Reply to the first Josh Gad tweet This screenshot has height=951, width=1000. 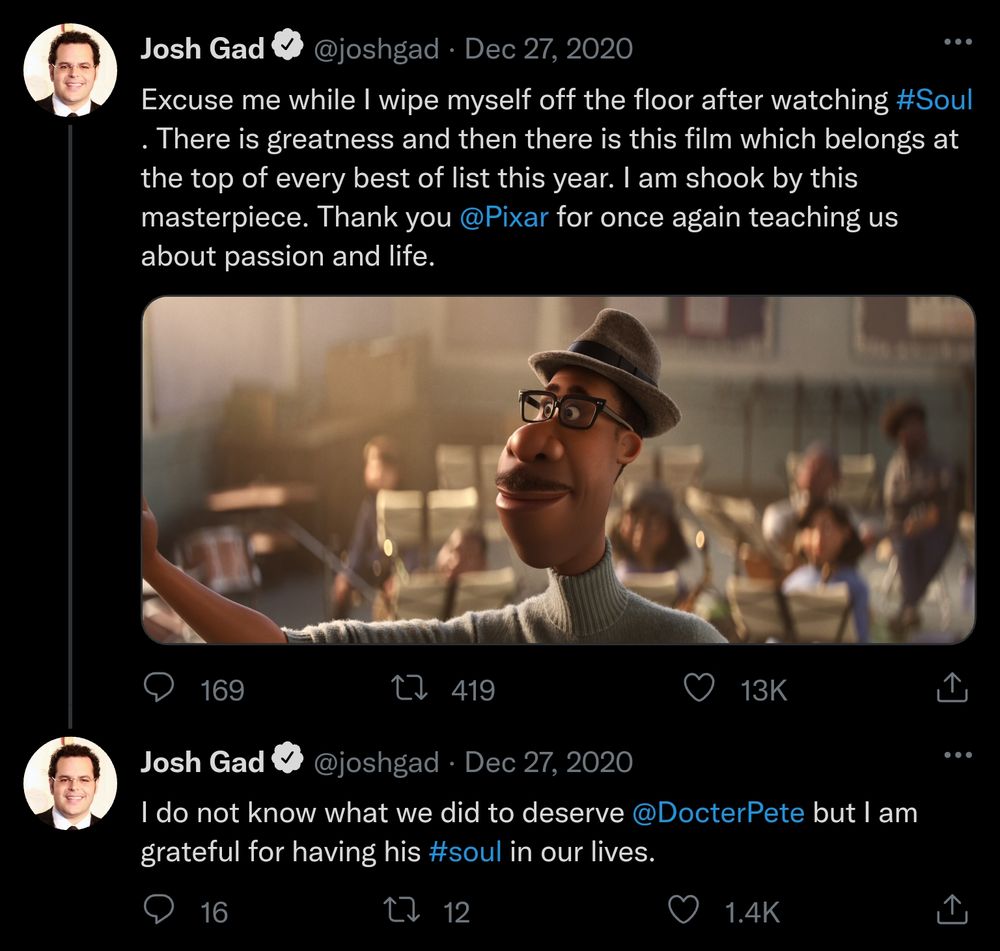tap(160, 689)
